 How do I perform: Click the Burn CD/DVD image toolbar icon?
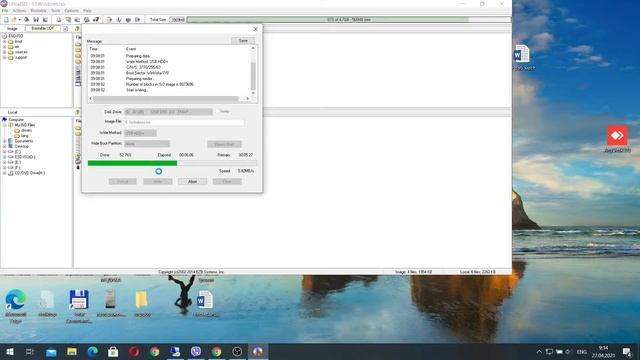pos(87,20)
